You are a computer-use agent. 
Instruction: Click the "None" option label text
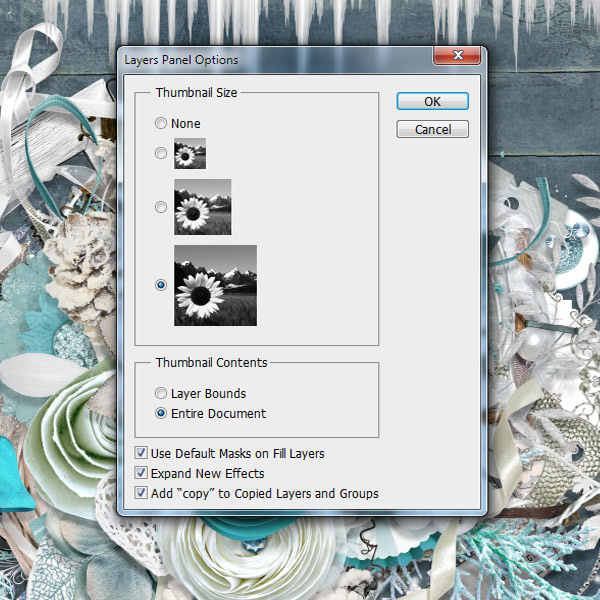186,124
